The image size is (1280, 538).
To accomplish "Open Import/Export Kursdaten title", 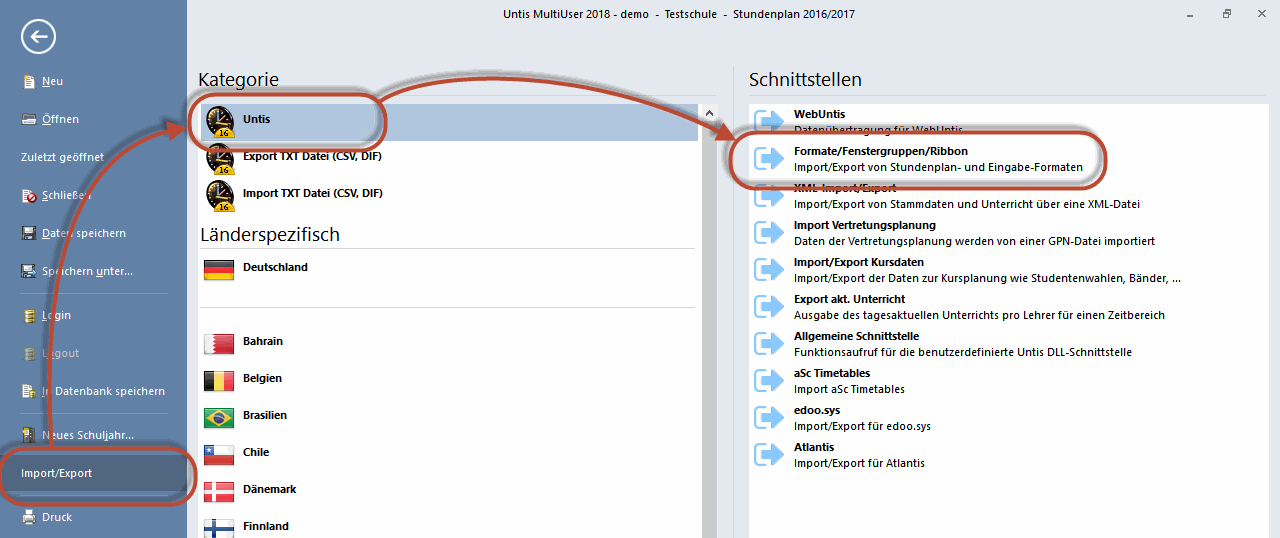I will point(859,262).
